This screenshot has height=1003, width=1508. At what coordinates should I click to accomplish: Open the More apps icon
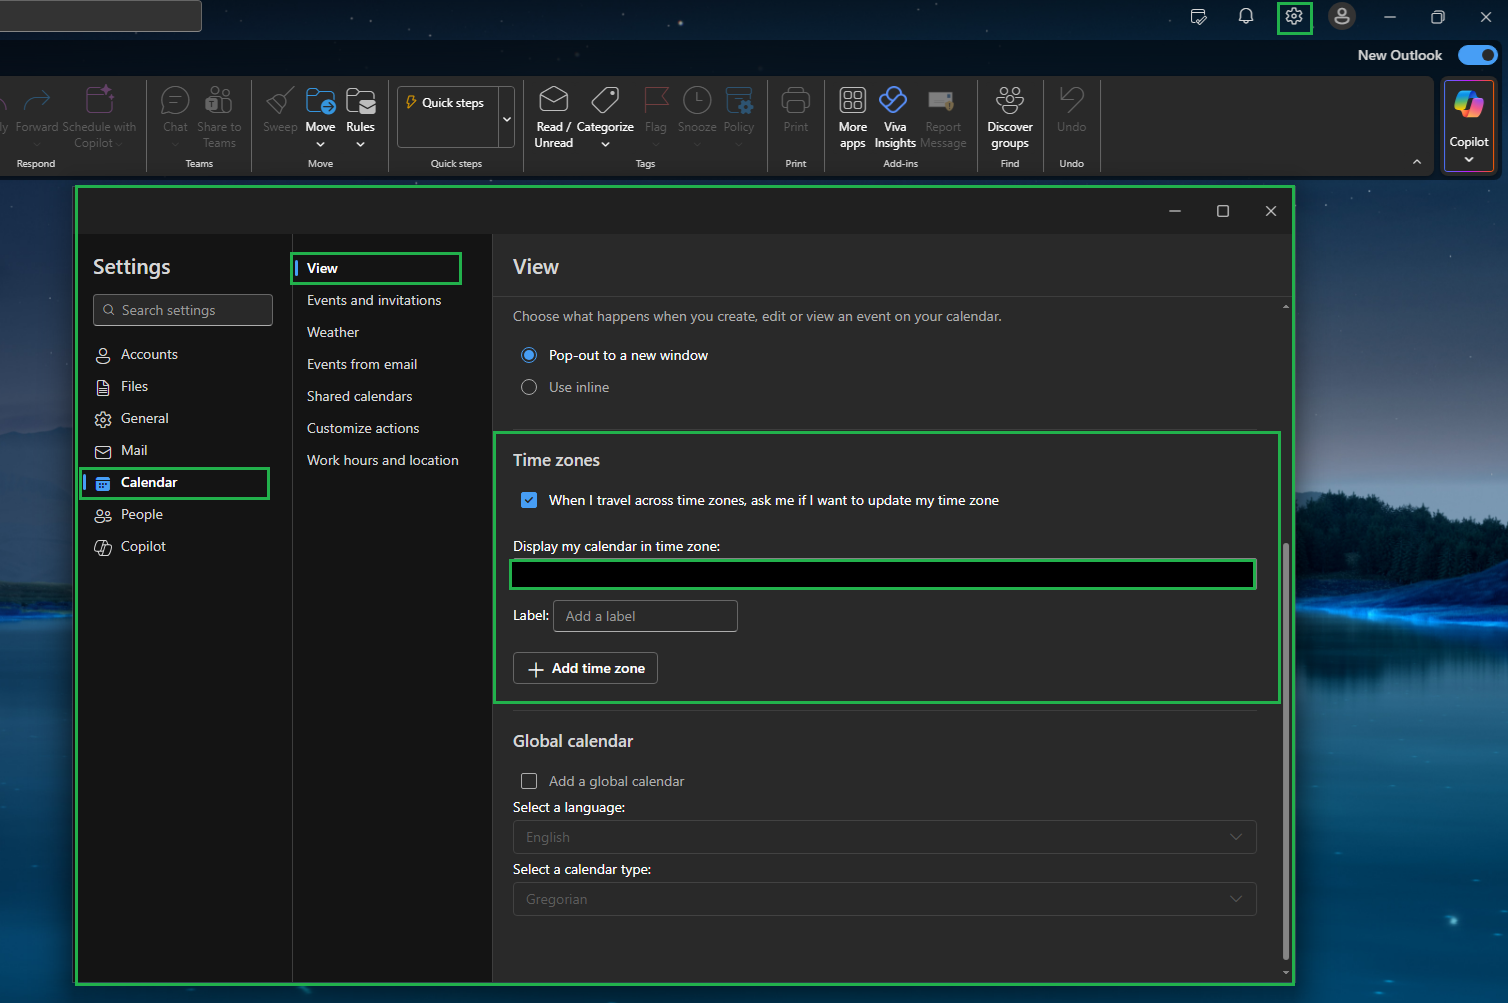coord(852,101)
